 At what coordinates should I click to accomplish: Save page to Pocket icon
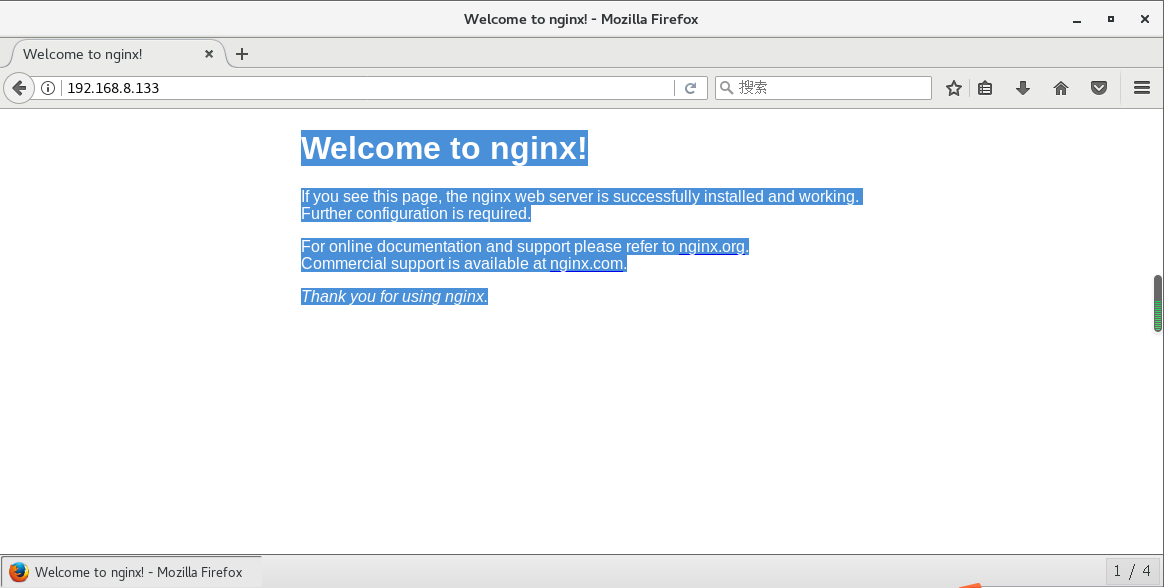point(1099,88)
